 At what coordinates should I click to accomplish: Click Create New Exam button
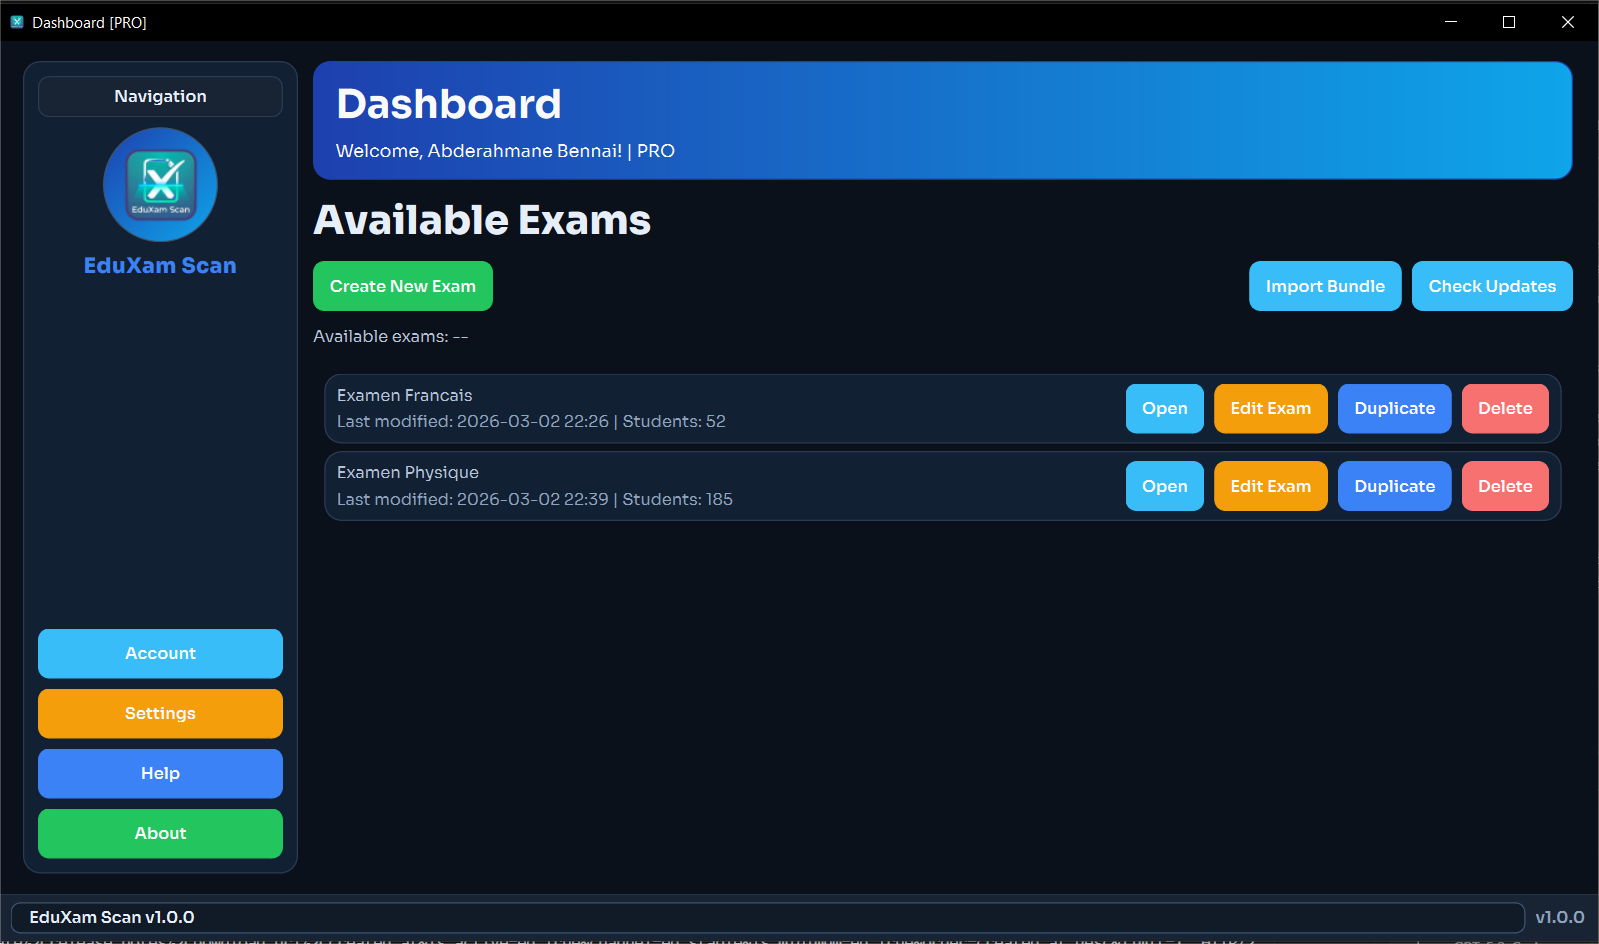[402, 286]
